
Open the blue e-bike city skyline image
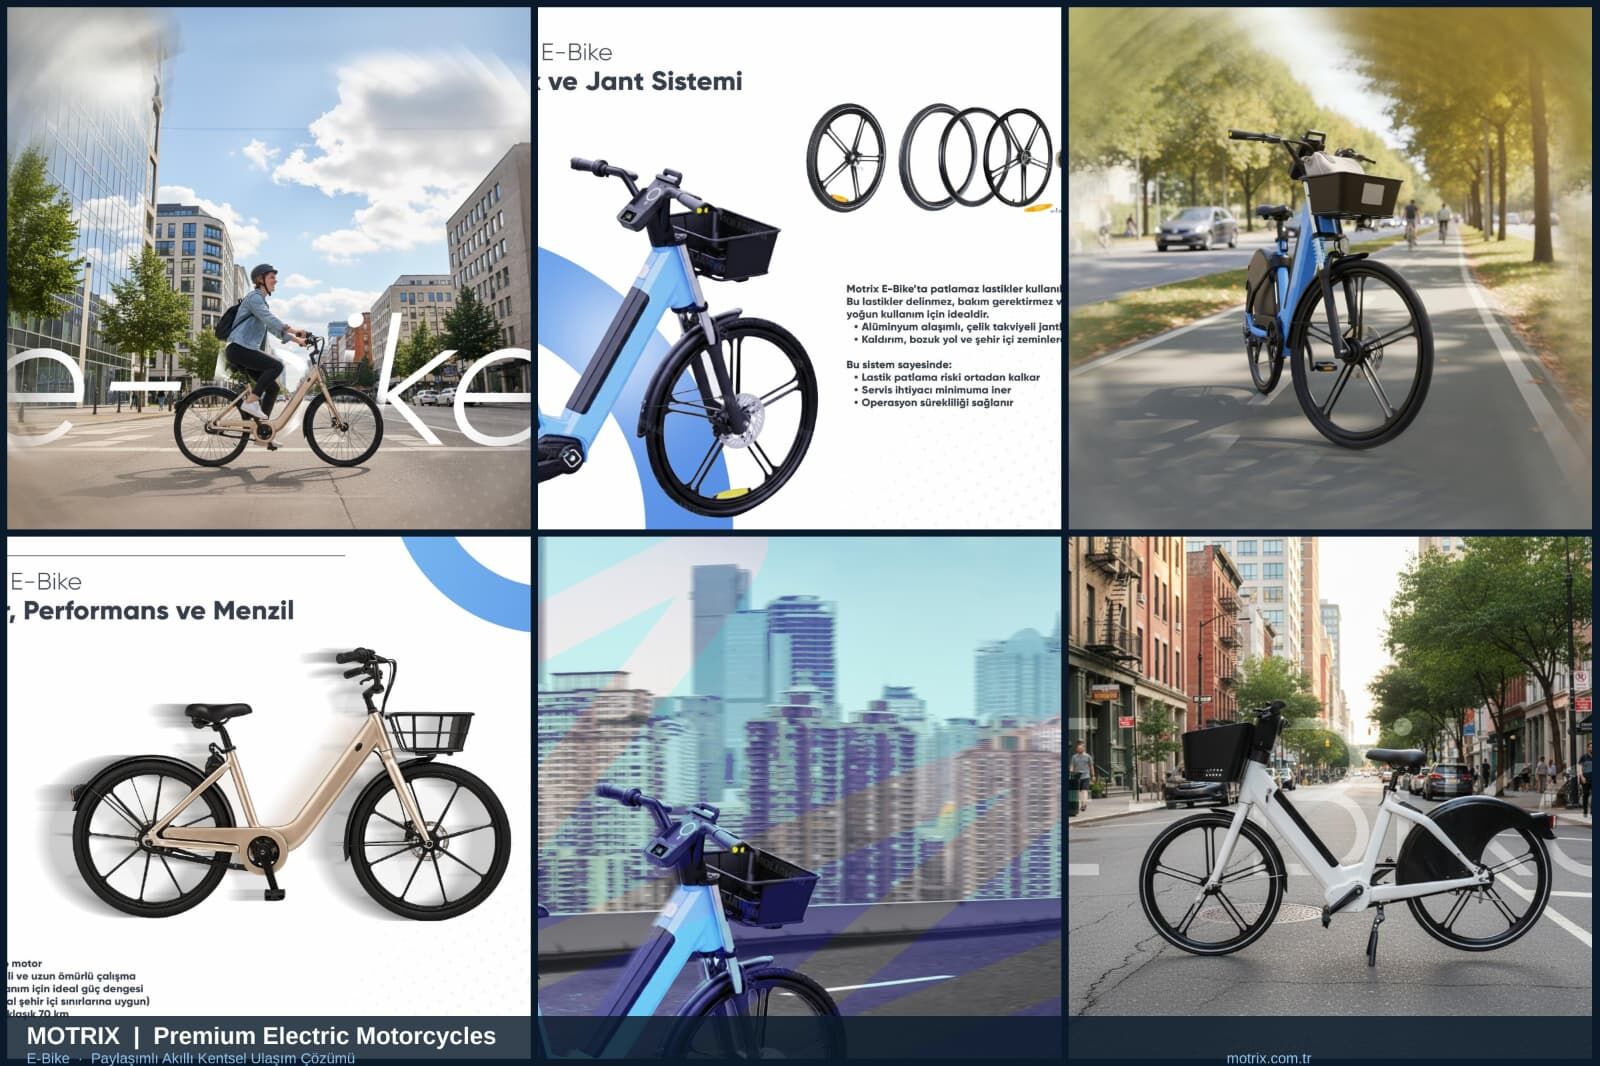(800, 776)
